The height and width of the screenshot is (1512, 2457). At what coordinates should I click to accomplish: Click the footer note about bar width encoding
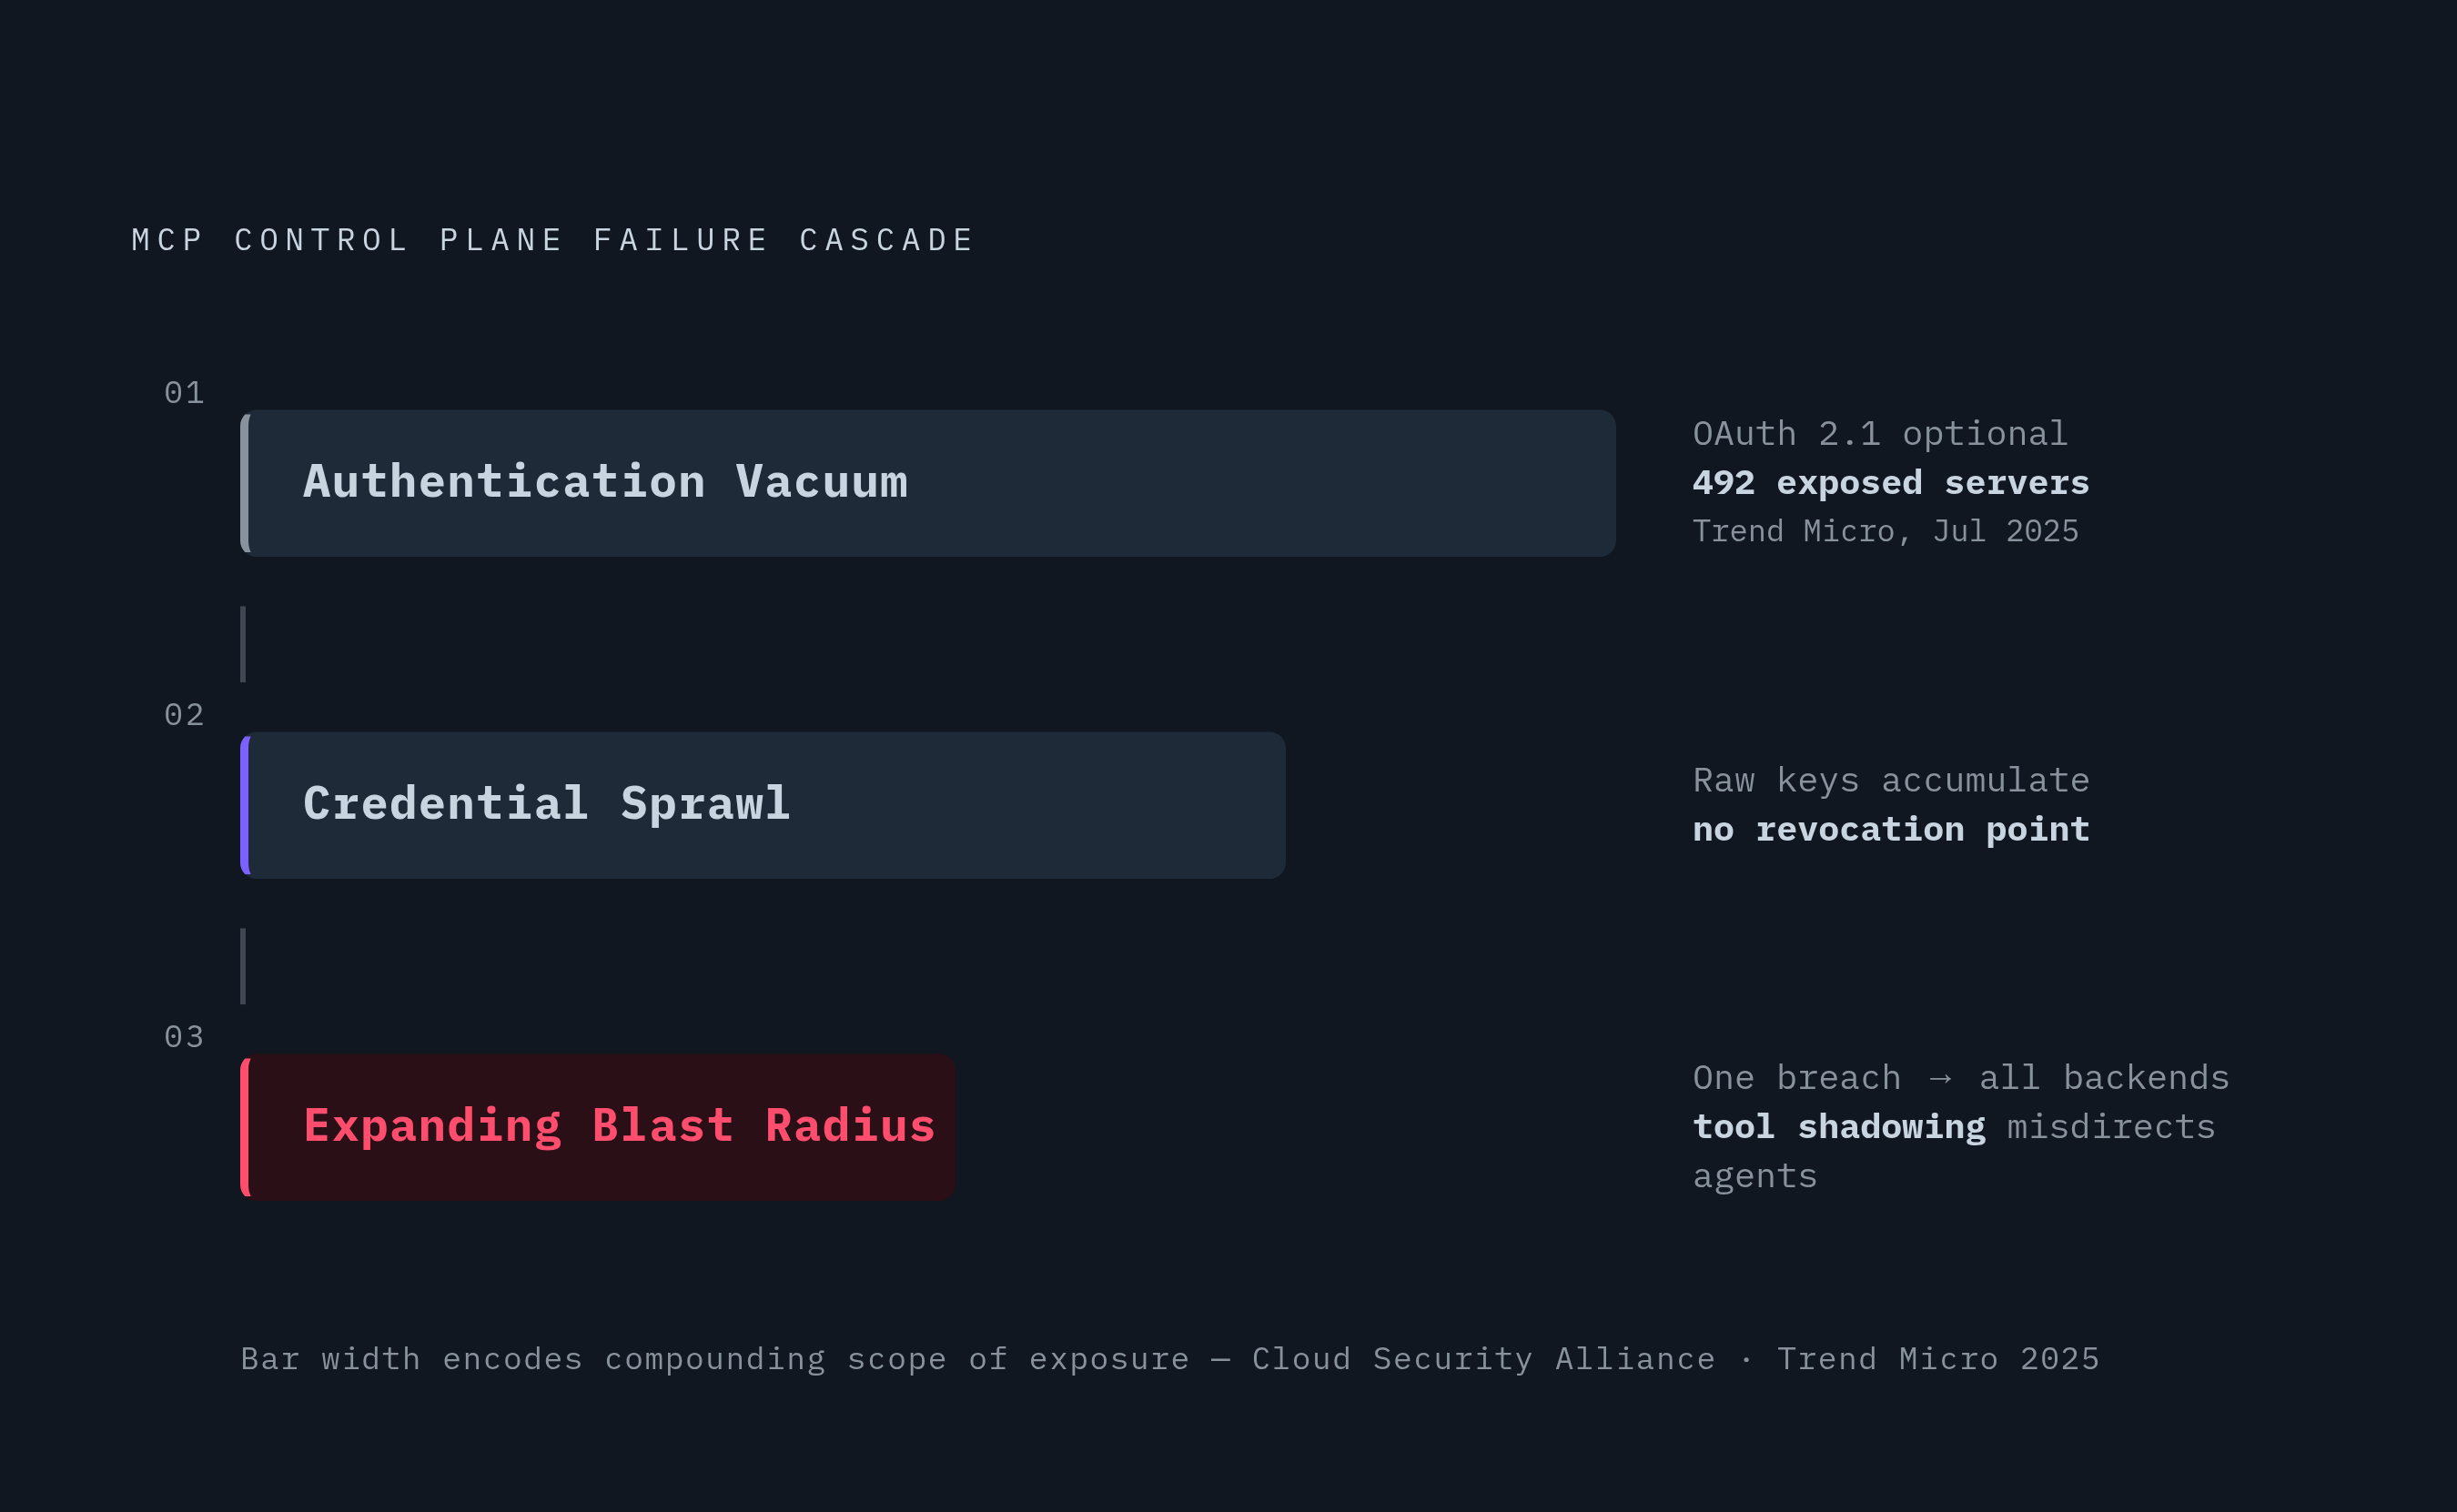pos(1170,1359)
